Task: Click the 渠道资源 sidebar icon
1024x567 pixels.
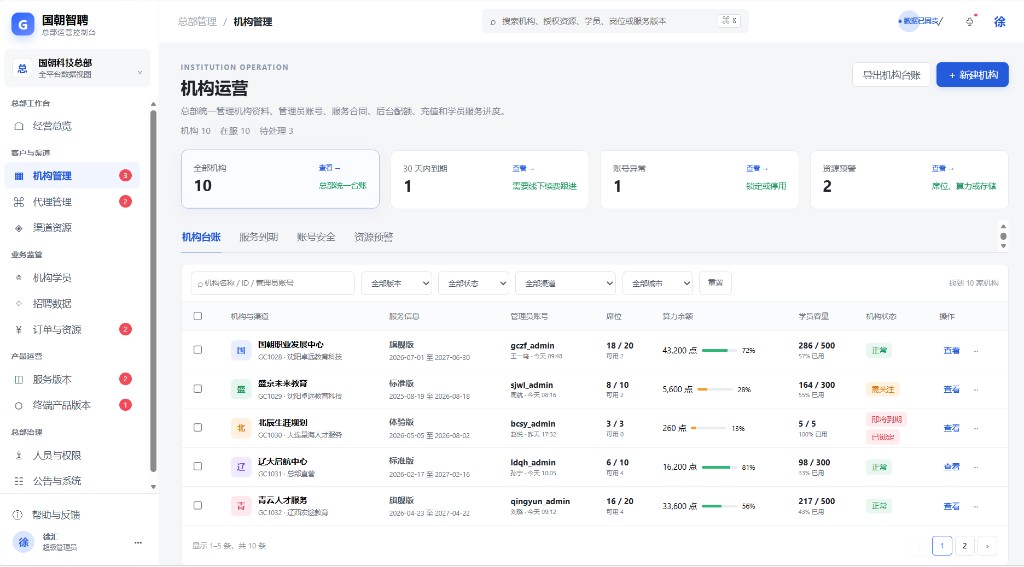Action: tap(19, 228)
